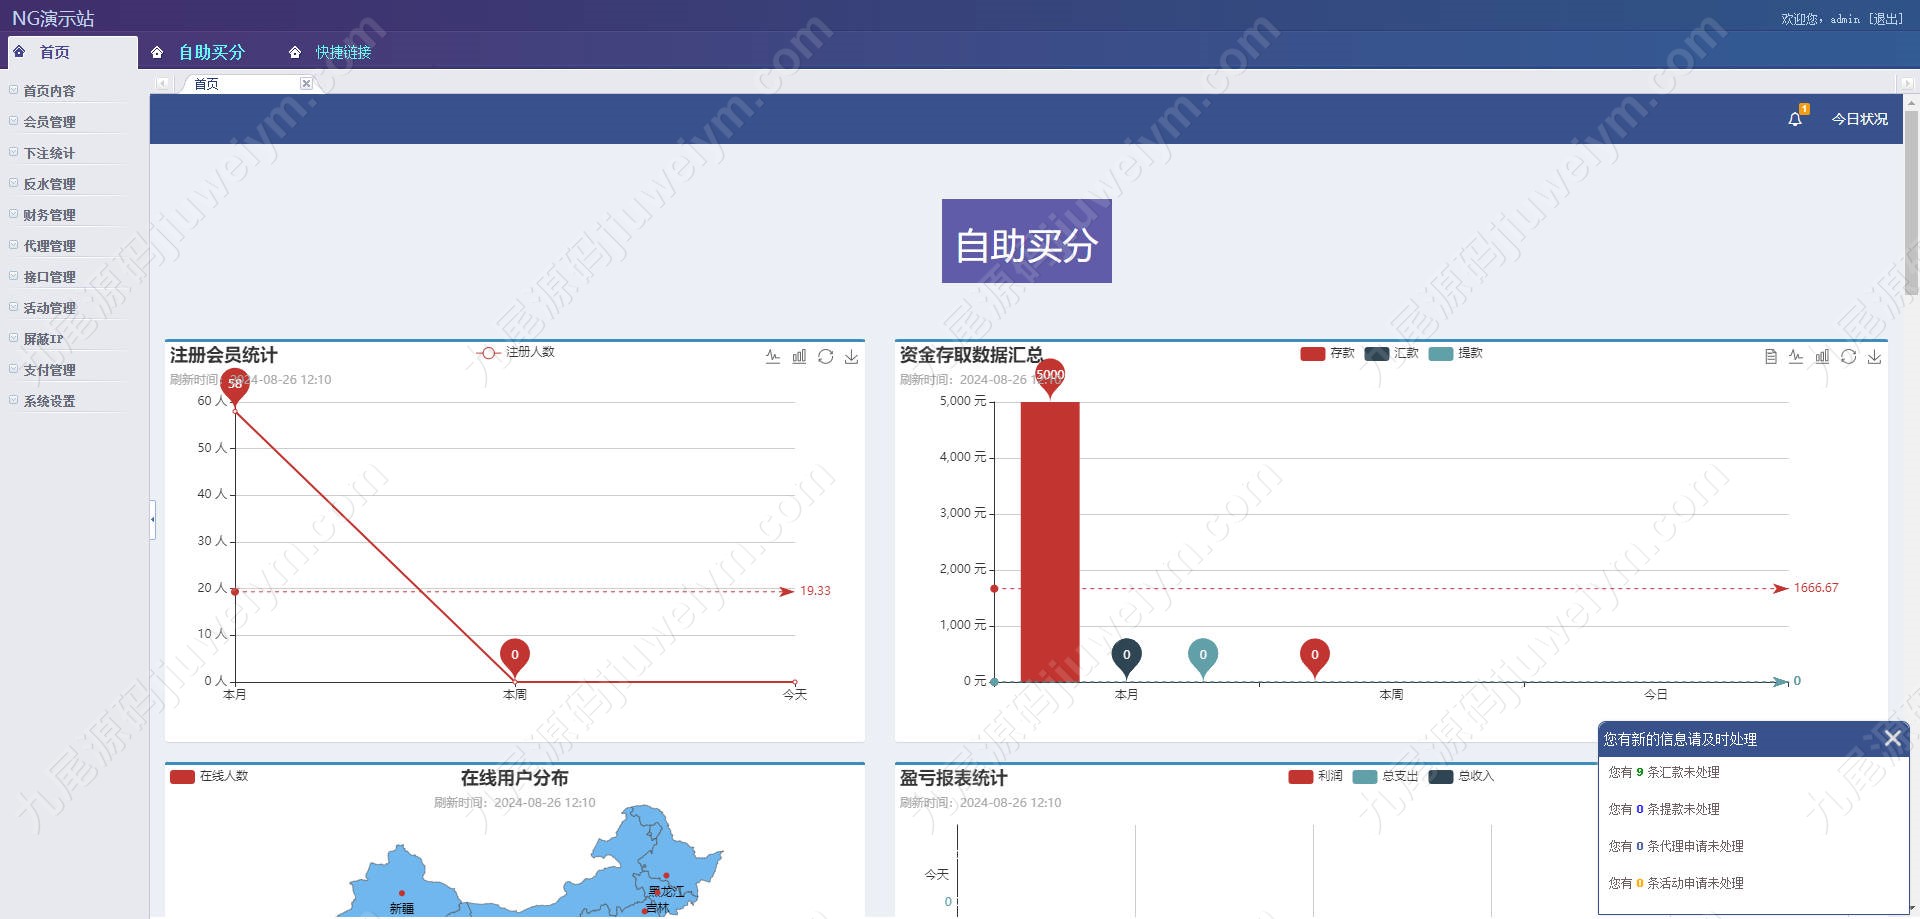Save funds deposit chart as image
This screenshot has width=1920, height=919.
[1874, 356]
